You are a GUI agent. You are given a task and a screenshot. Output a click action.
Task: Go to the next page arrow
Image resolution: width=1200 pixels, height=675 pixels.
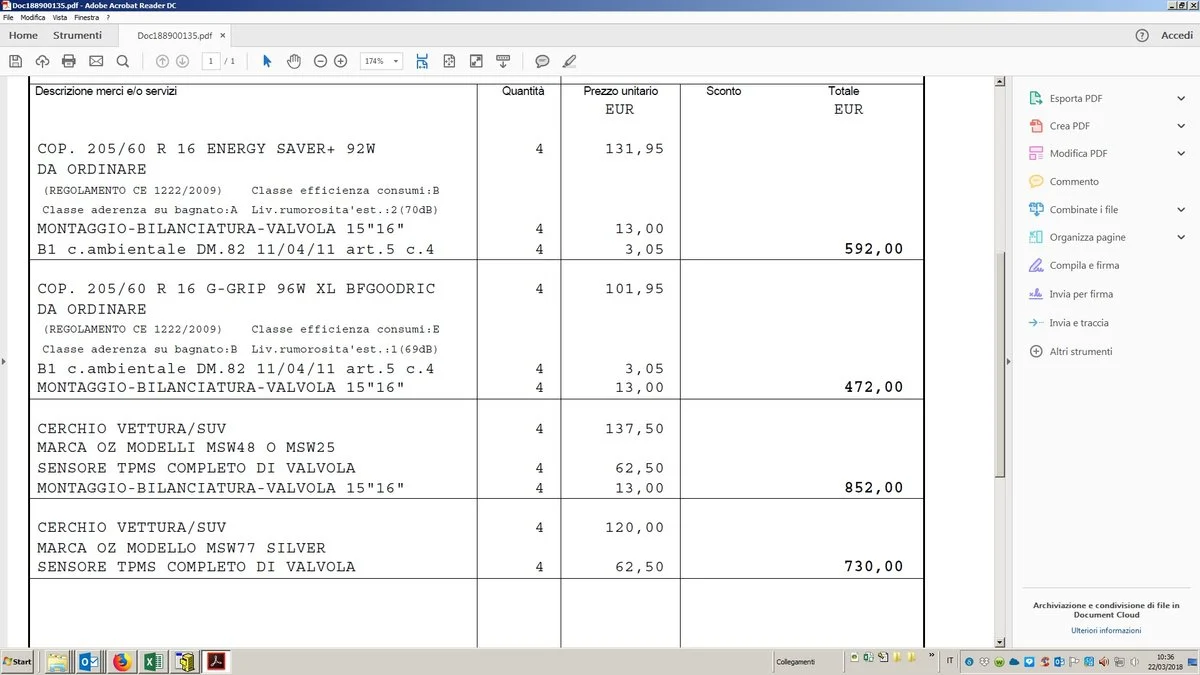182,61
